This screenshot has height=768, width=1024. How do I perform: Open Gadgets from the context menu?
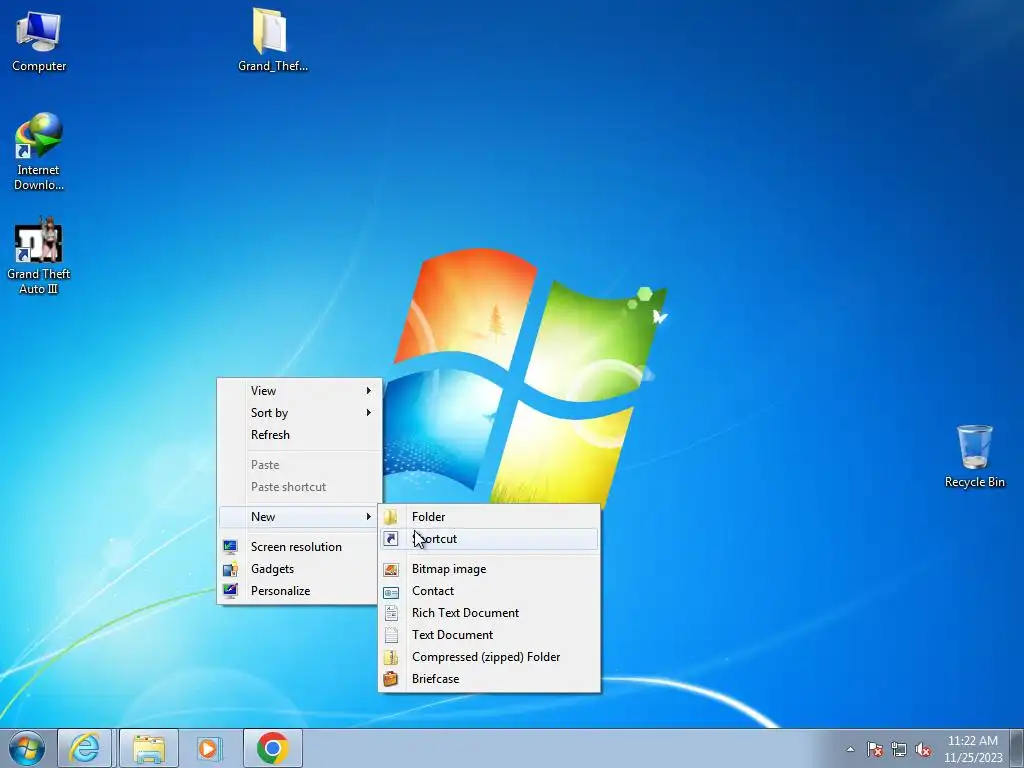pos(300,569)
